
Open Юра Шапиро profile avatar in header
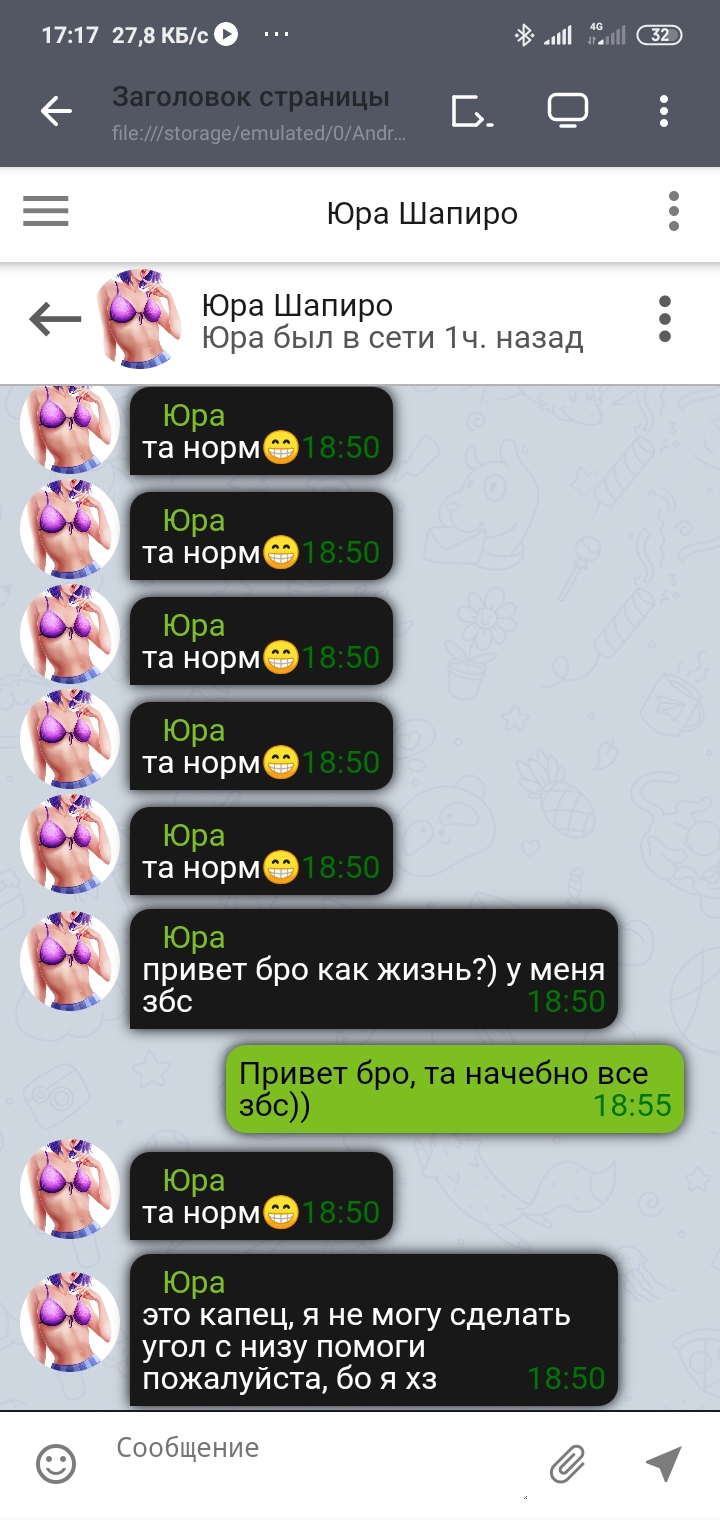(139, 319)
